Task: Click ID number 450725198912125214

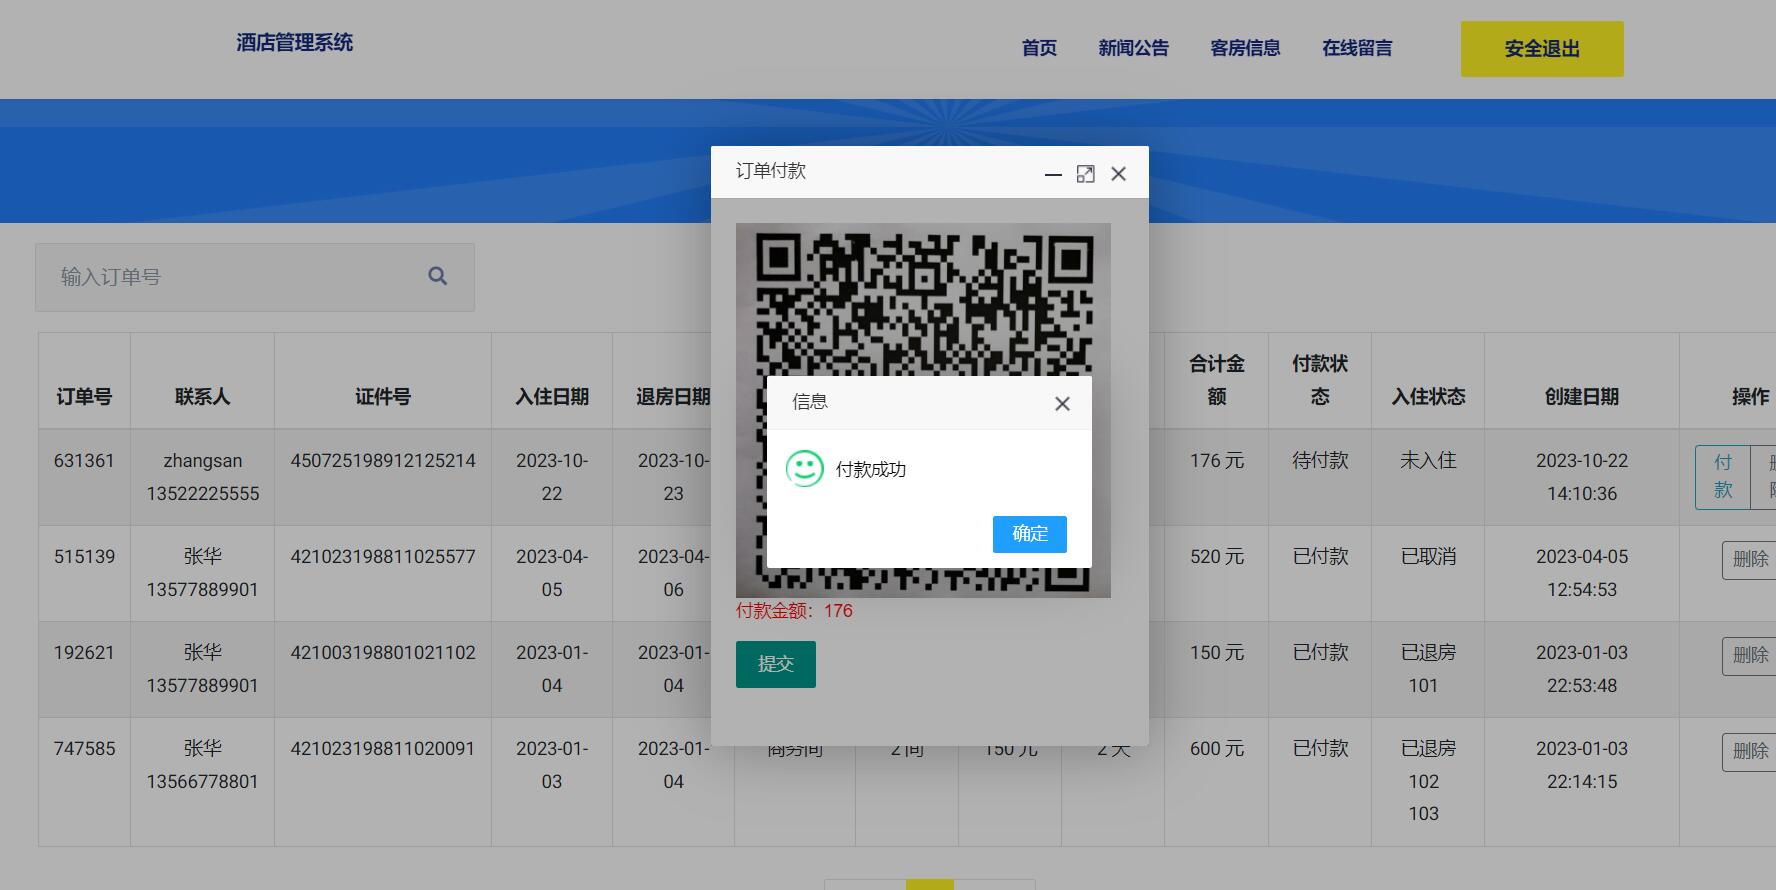Action: (x=383, y=461)
